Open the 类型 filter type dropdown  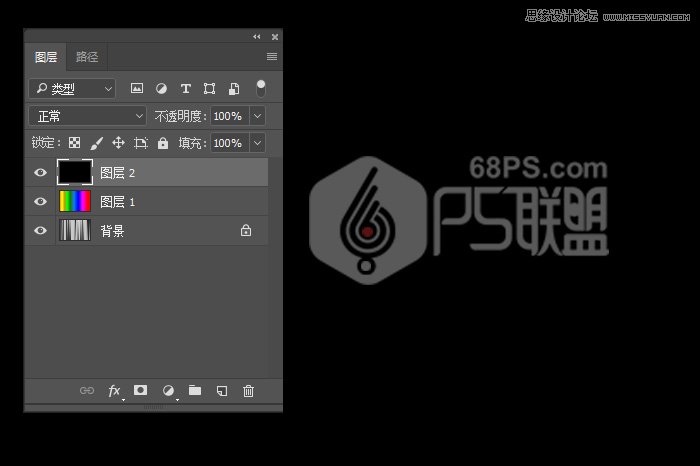72,89
